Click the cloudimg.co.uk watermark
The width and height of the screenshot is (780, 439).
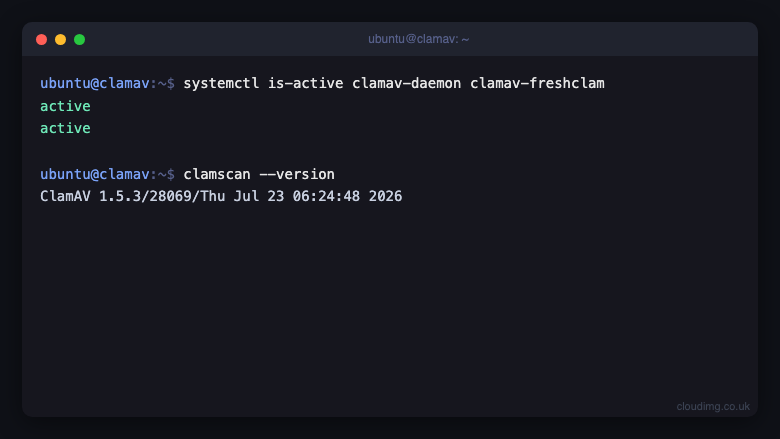click(713, 407)
